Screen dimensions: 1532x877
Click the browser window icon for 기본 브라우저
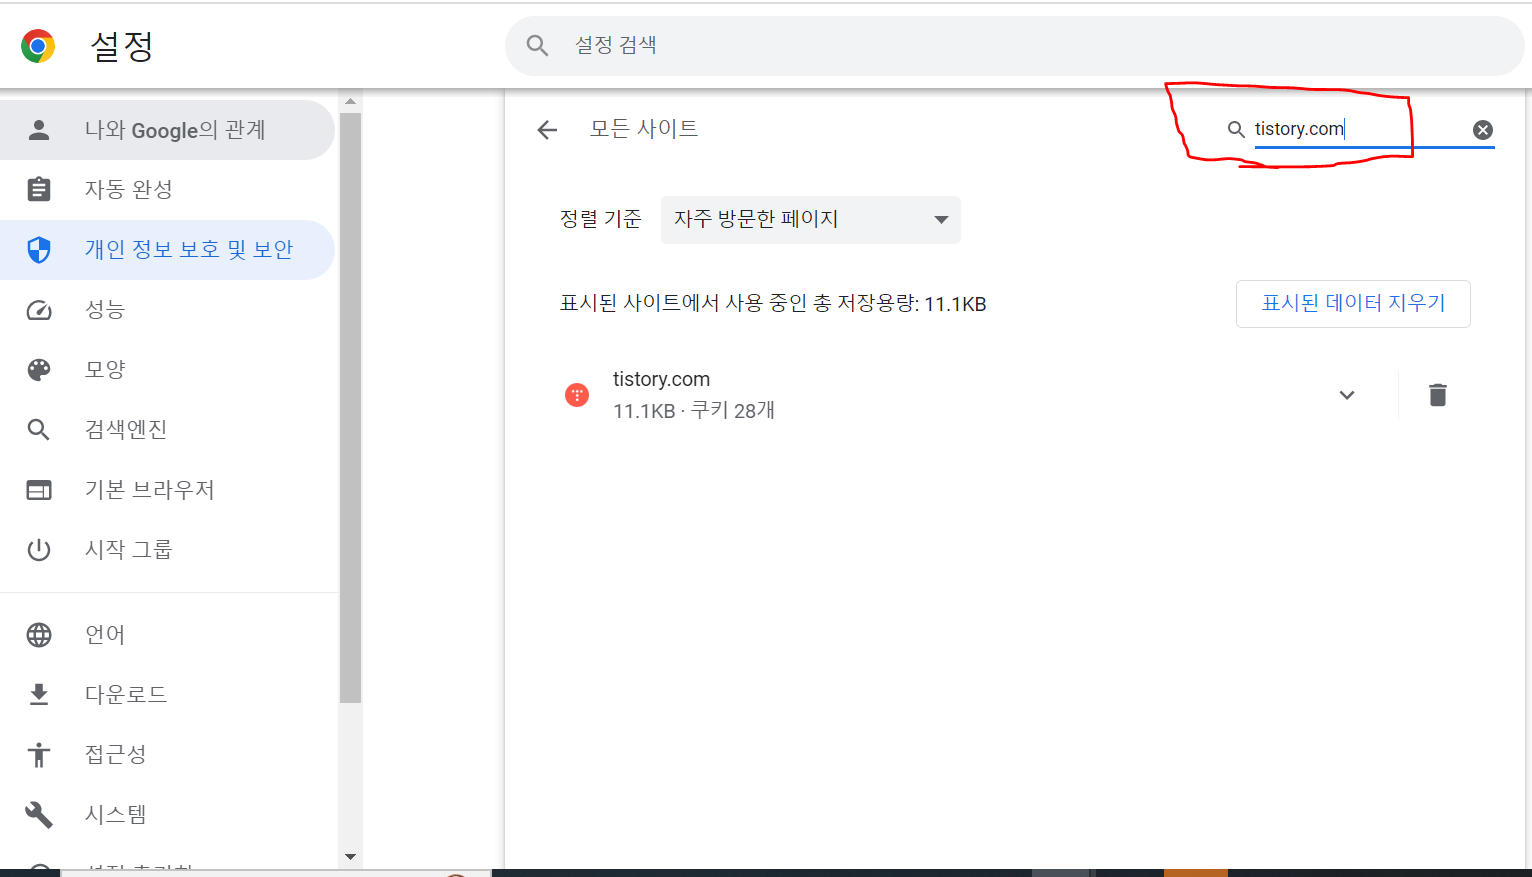(x=39, y=490)
